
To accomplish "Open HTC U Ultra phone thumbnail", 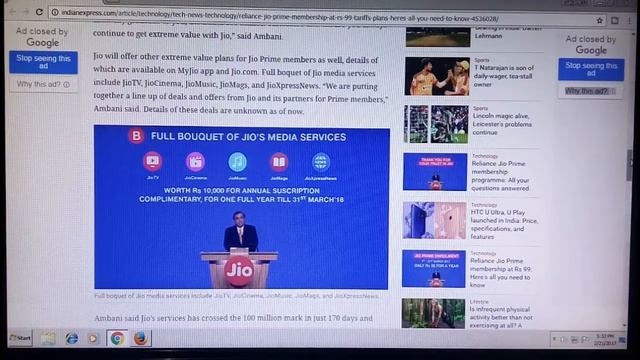I will [x=434, y=220].
